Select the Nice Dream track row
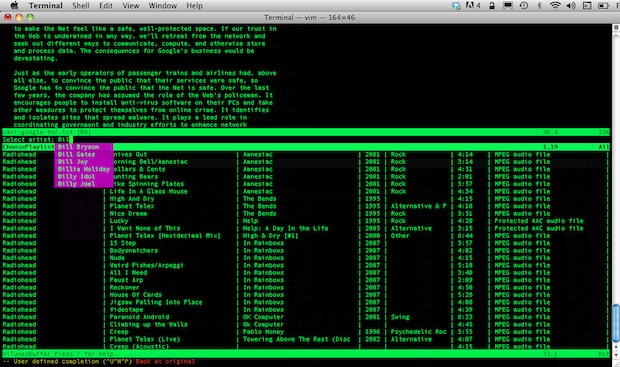Image resolution: width=620 pixels, height=367 pixels. [x=128, y=214]
